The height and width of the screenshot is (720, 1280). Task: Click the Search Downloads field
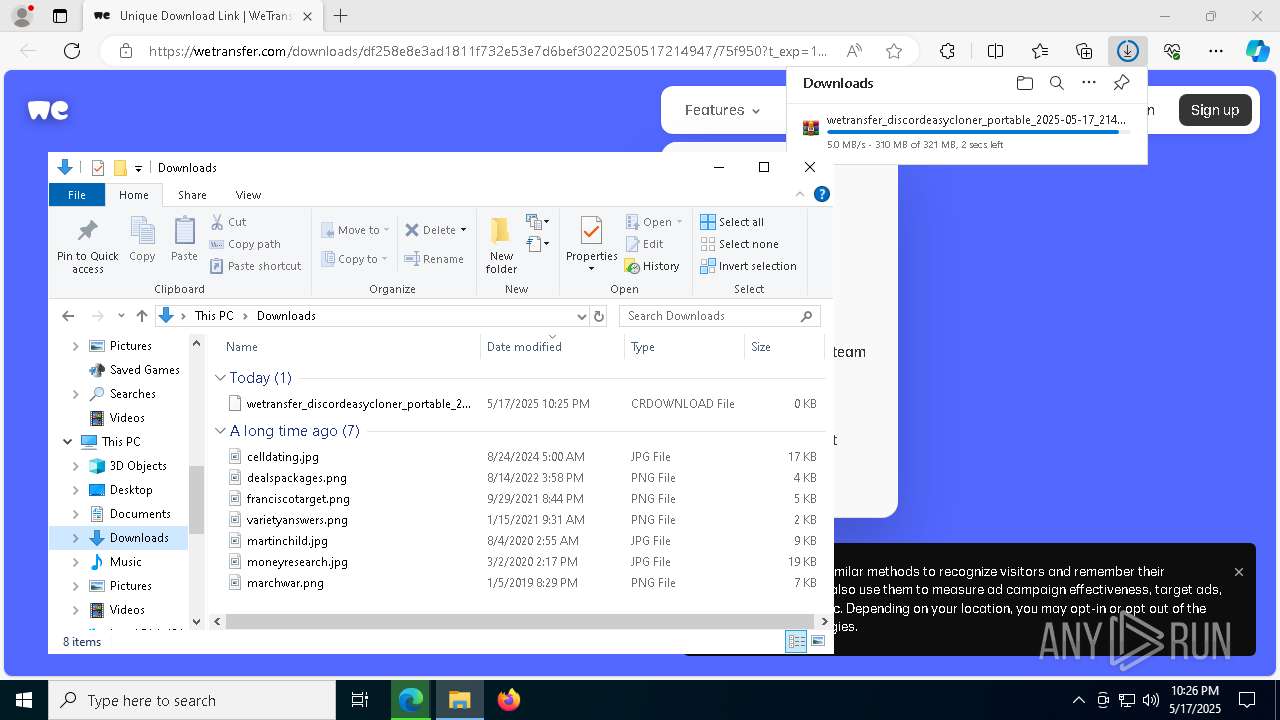click(720, 316)
